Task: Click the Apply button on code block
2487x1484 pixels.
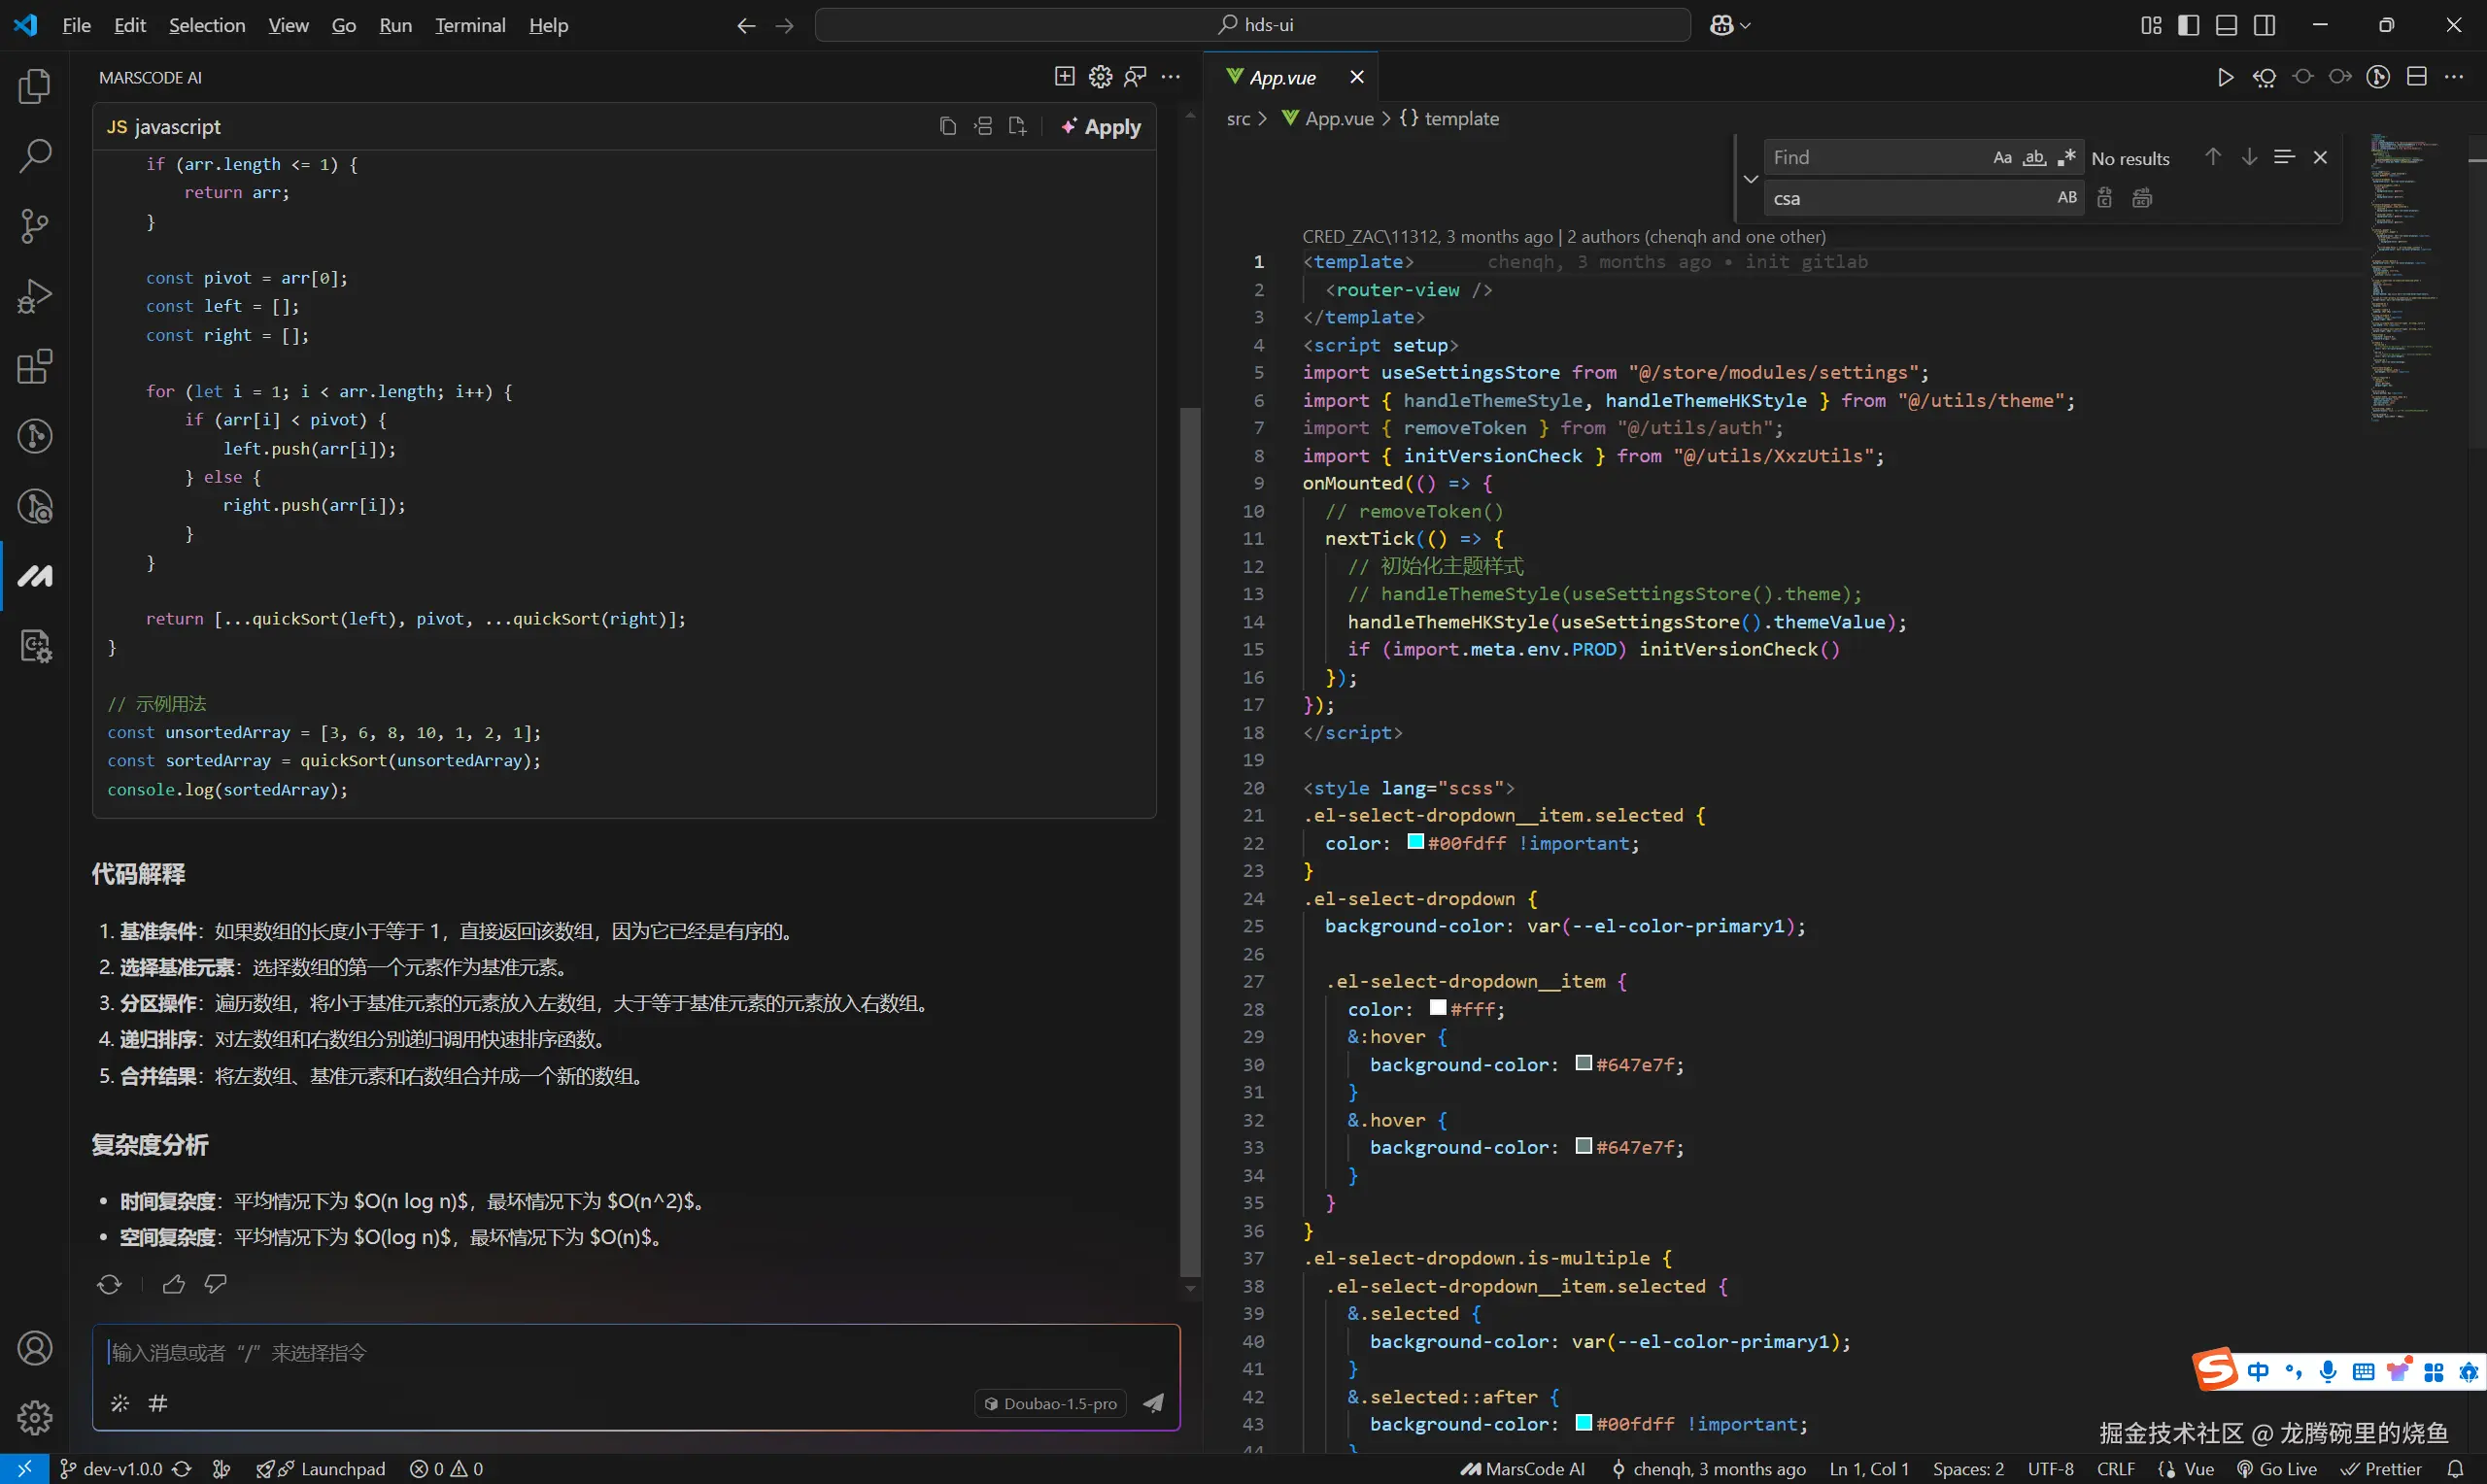Action: point(1101,127)
